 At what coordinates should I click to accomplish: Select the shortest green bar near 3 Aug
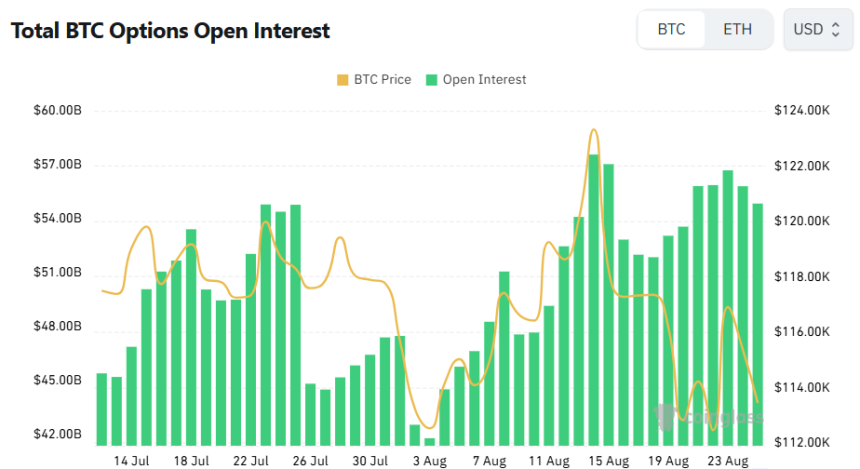pos(430,441)
